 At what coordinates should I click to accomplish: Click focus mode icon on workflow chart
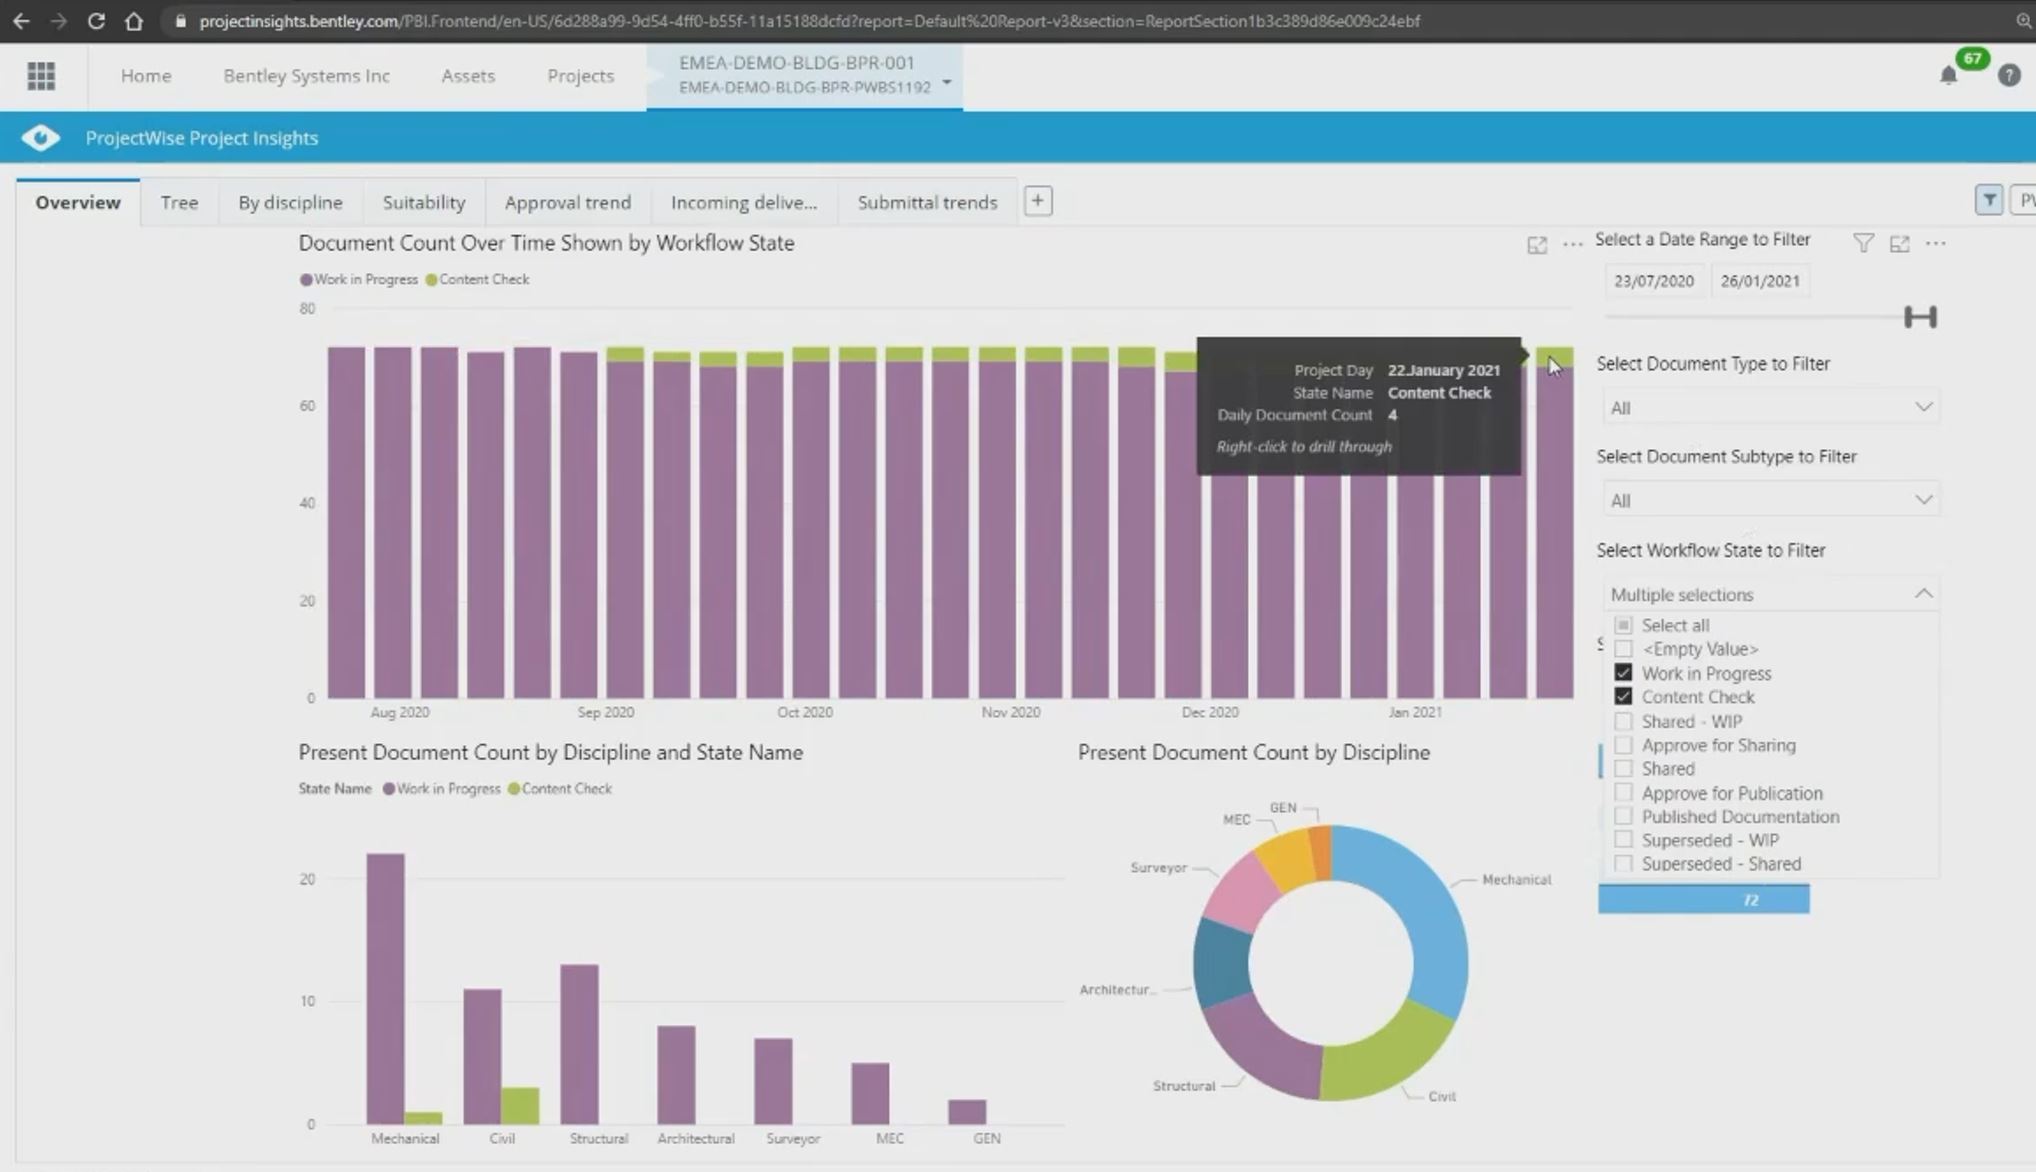pyautogui.click(x=1536, y=245)
